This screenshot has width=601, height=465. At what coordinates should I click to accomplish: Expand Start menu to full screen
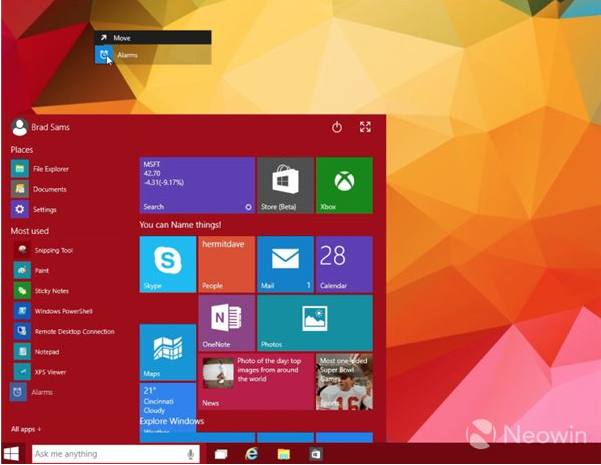pos(365,127)
